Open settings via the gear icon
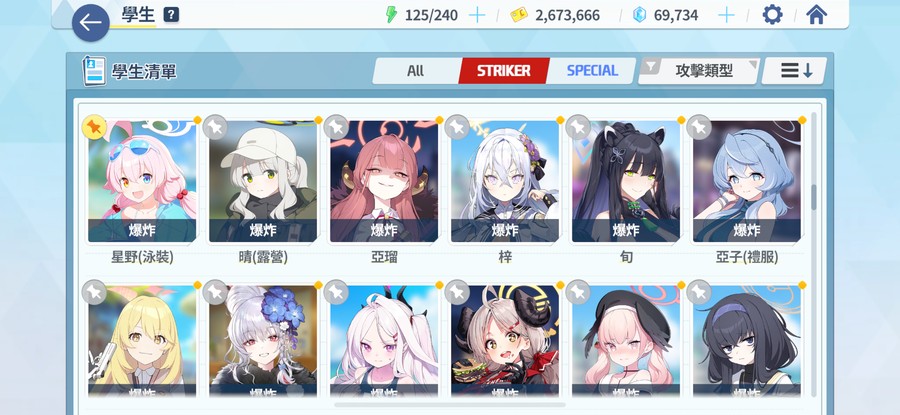This screenshot has height=415, width=900. point(772,15)
